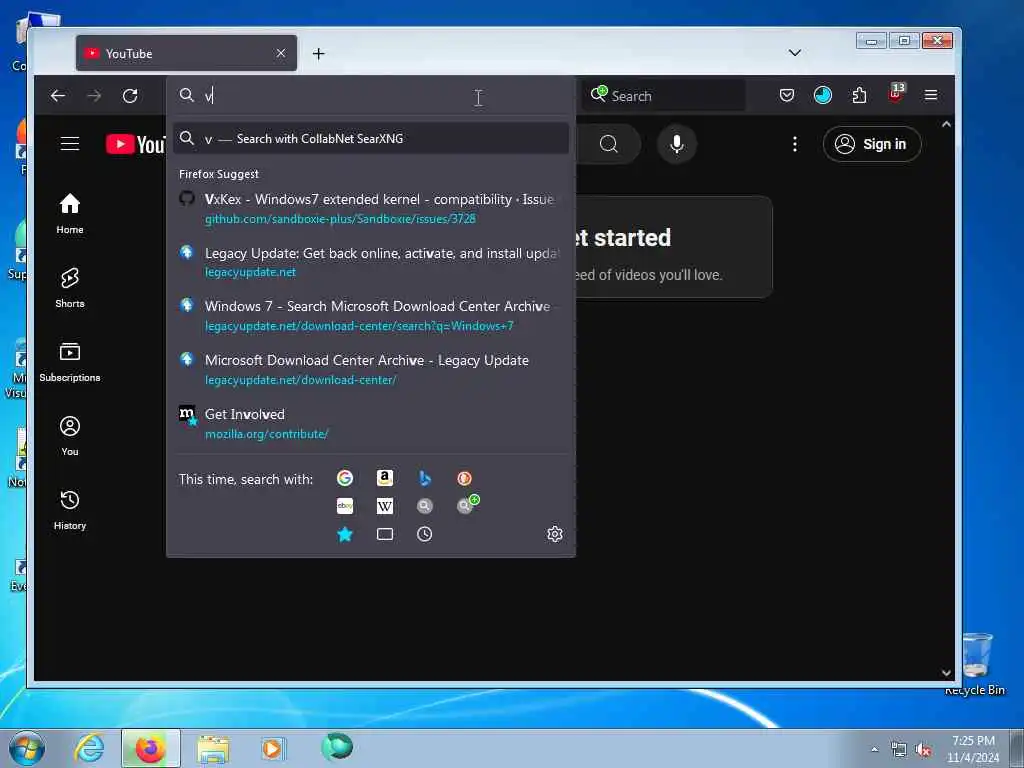The height and width of the screenshot is (768, 1024).
Task: Open the Legacy Update: Get back online suggestion
Action: [x=371, y=262]
